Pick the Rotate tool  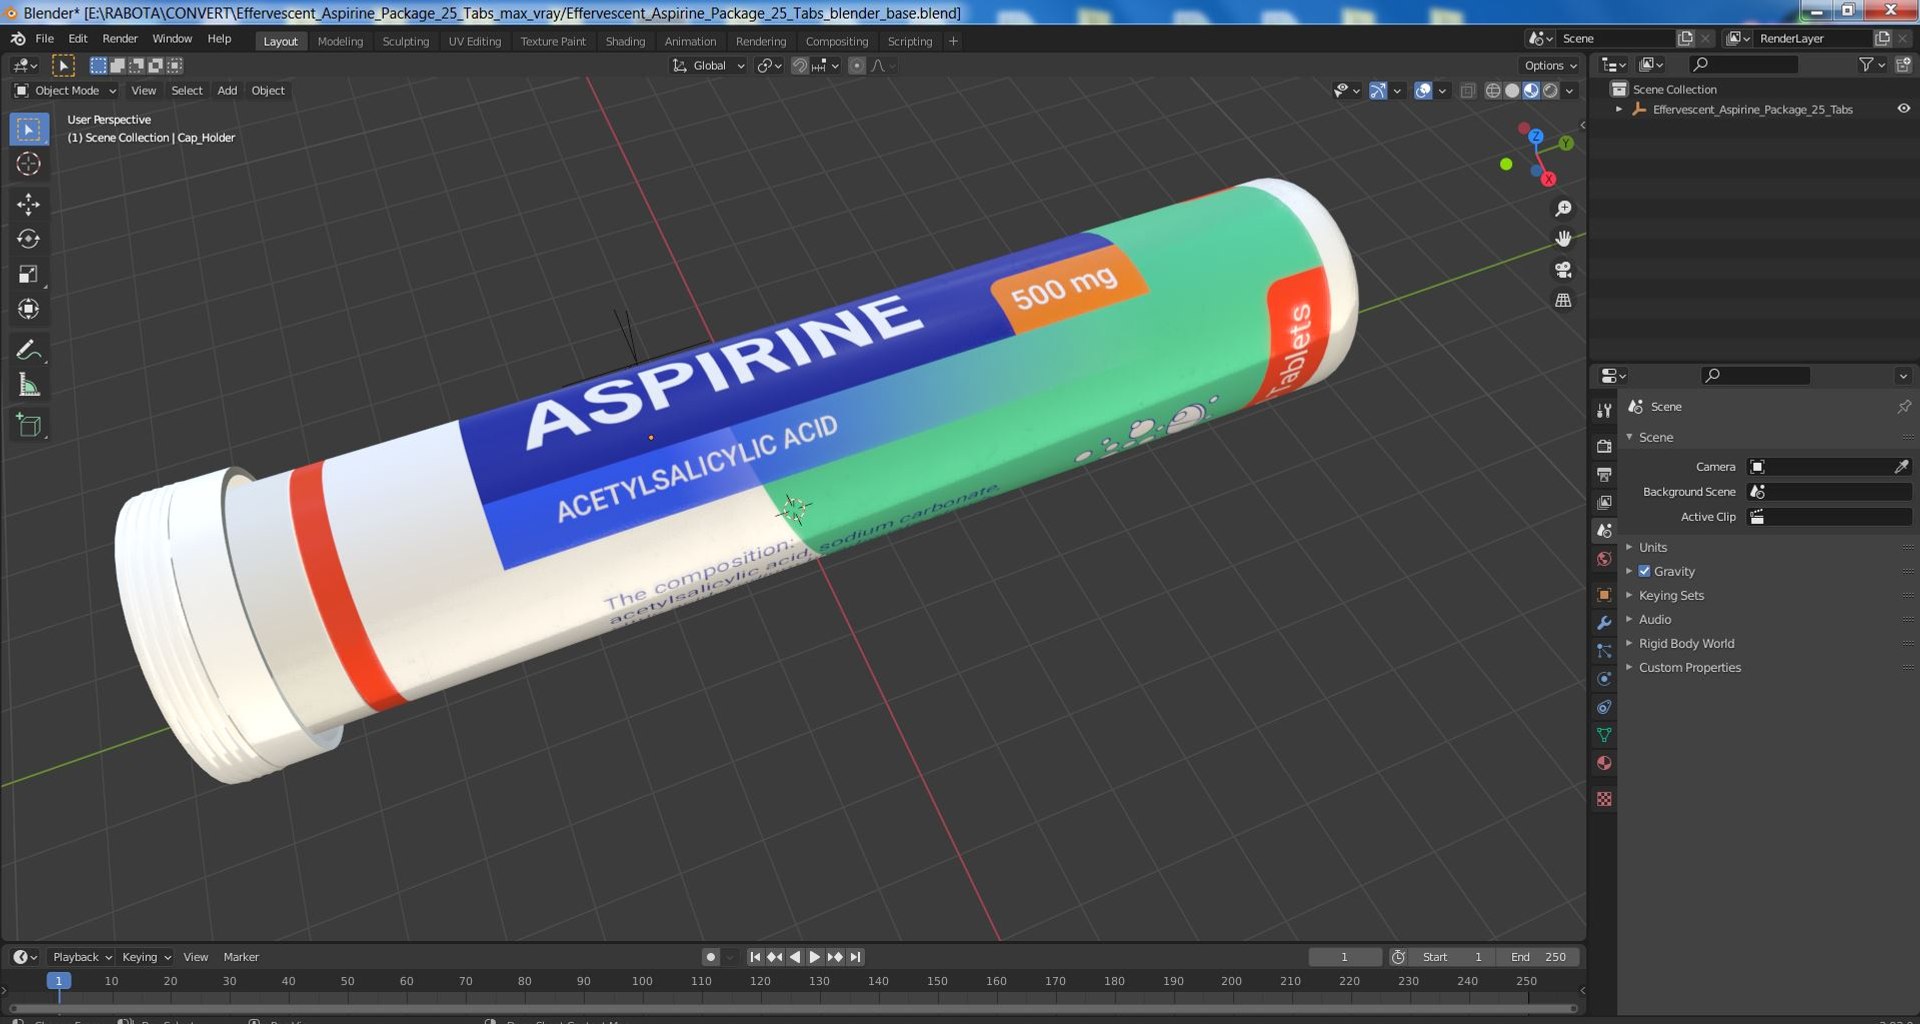click(x=28, y=239)
